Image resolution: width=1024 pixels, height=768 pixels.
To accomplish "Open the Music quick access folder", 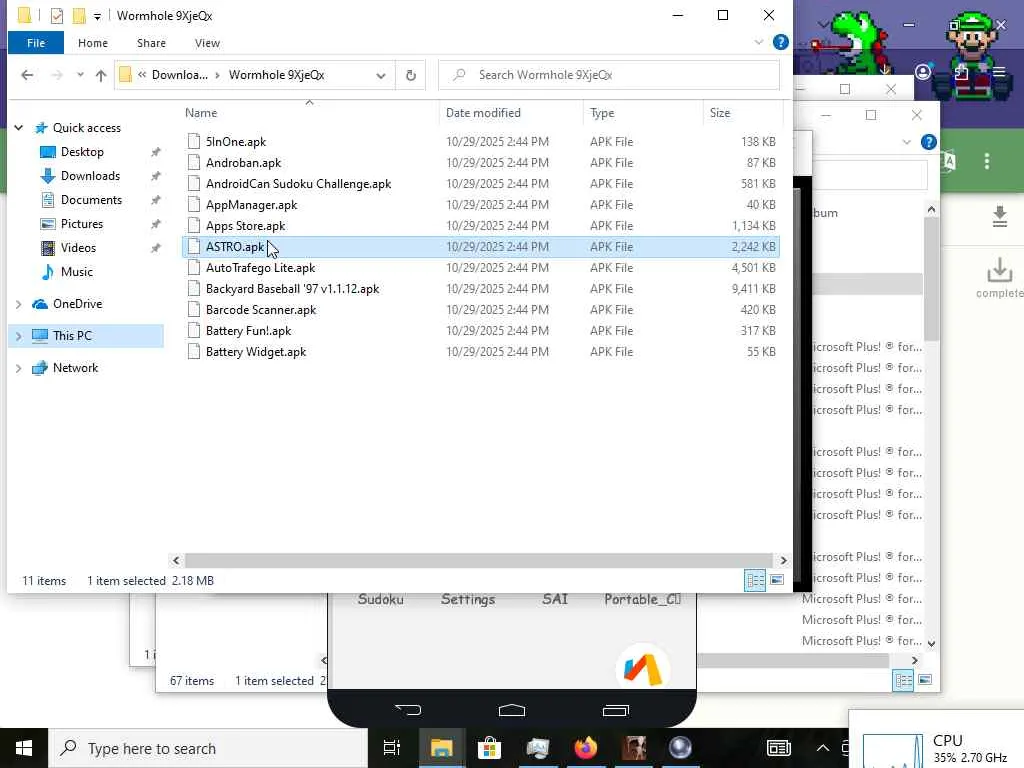I will [76, 272].
